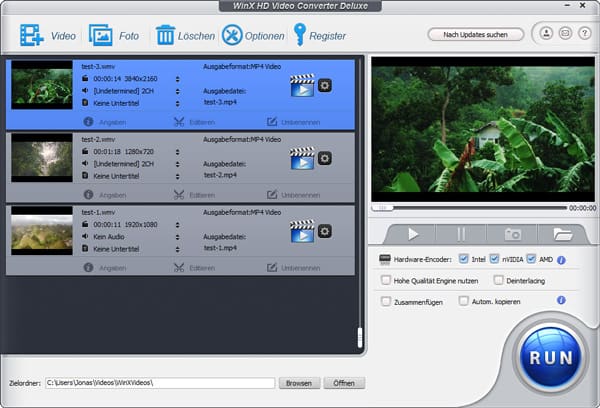600x408 pixels.
Task: Minimize the WinX window
Action: (x=567, y=5)
